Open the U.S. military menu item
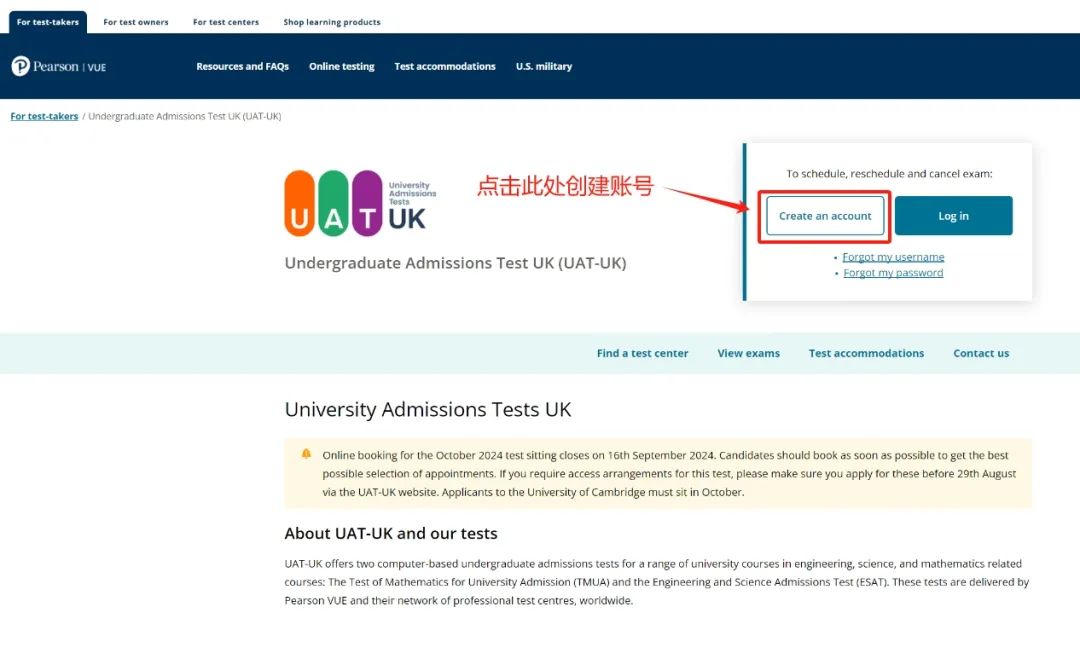Image resolution: width=1080 pixels, height=653 pixels. [x=544, y=66]
